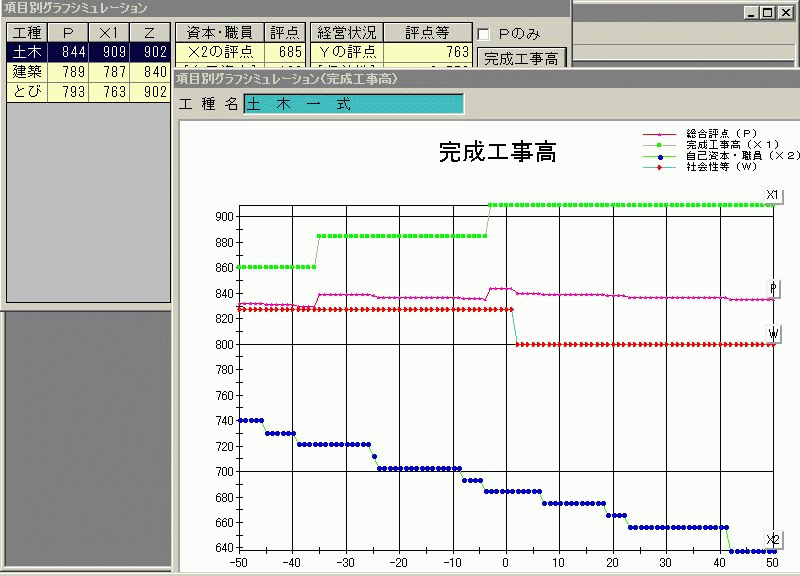Screen dimensions: 800x576
Task: Click 自己資本・職員（X2） legend entry
Action: pos(742,156)
